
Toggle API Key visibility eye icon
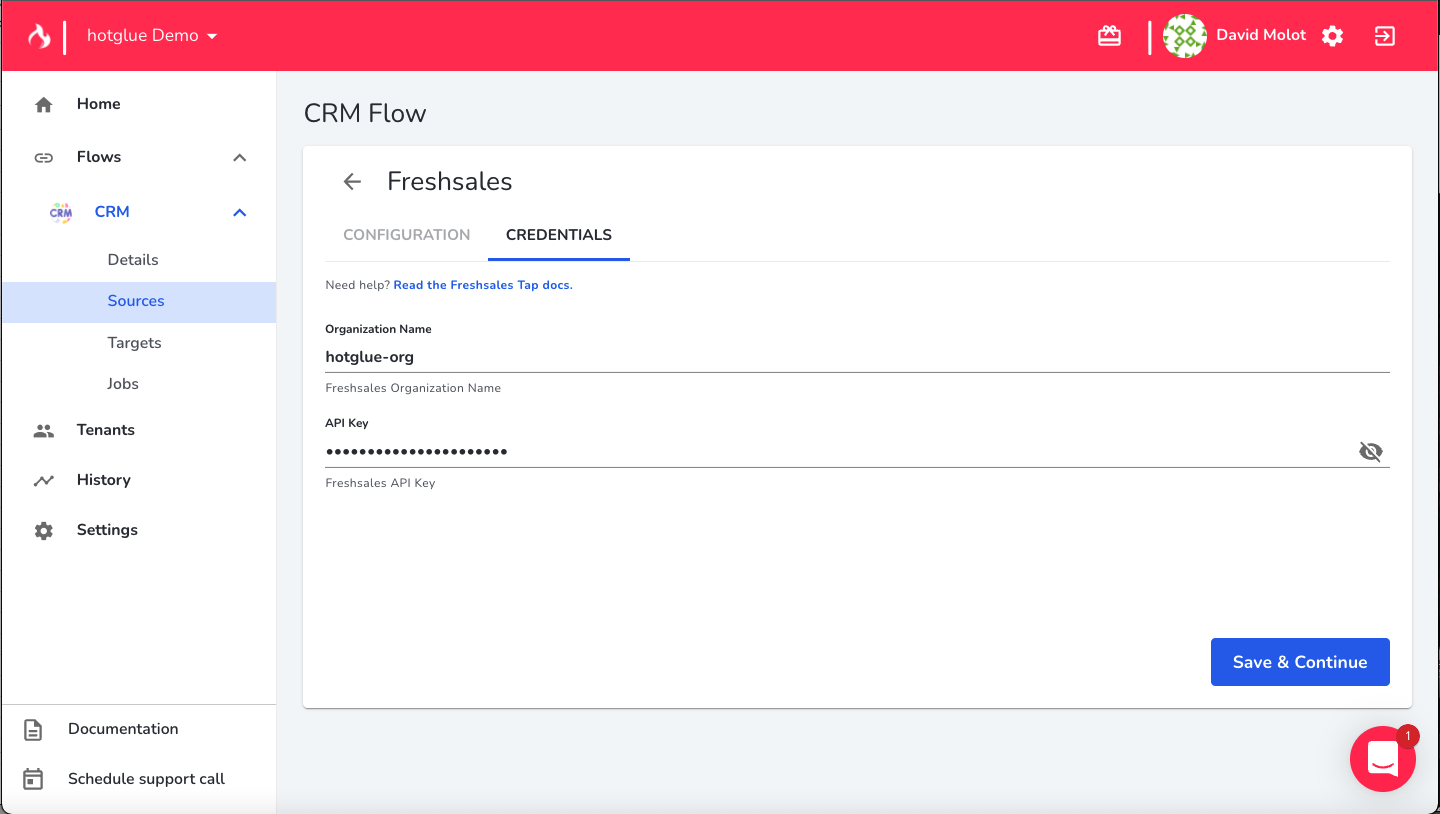pyautogui.click(x=1370, y=451)
